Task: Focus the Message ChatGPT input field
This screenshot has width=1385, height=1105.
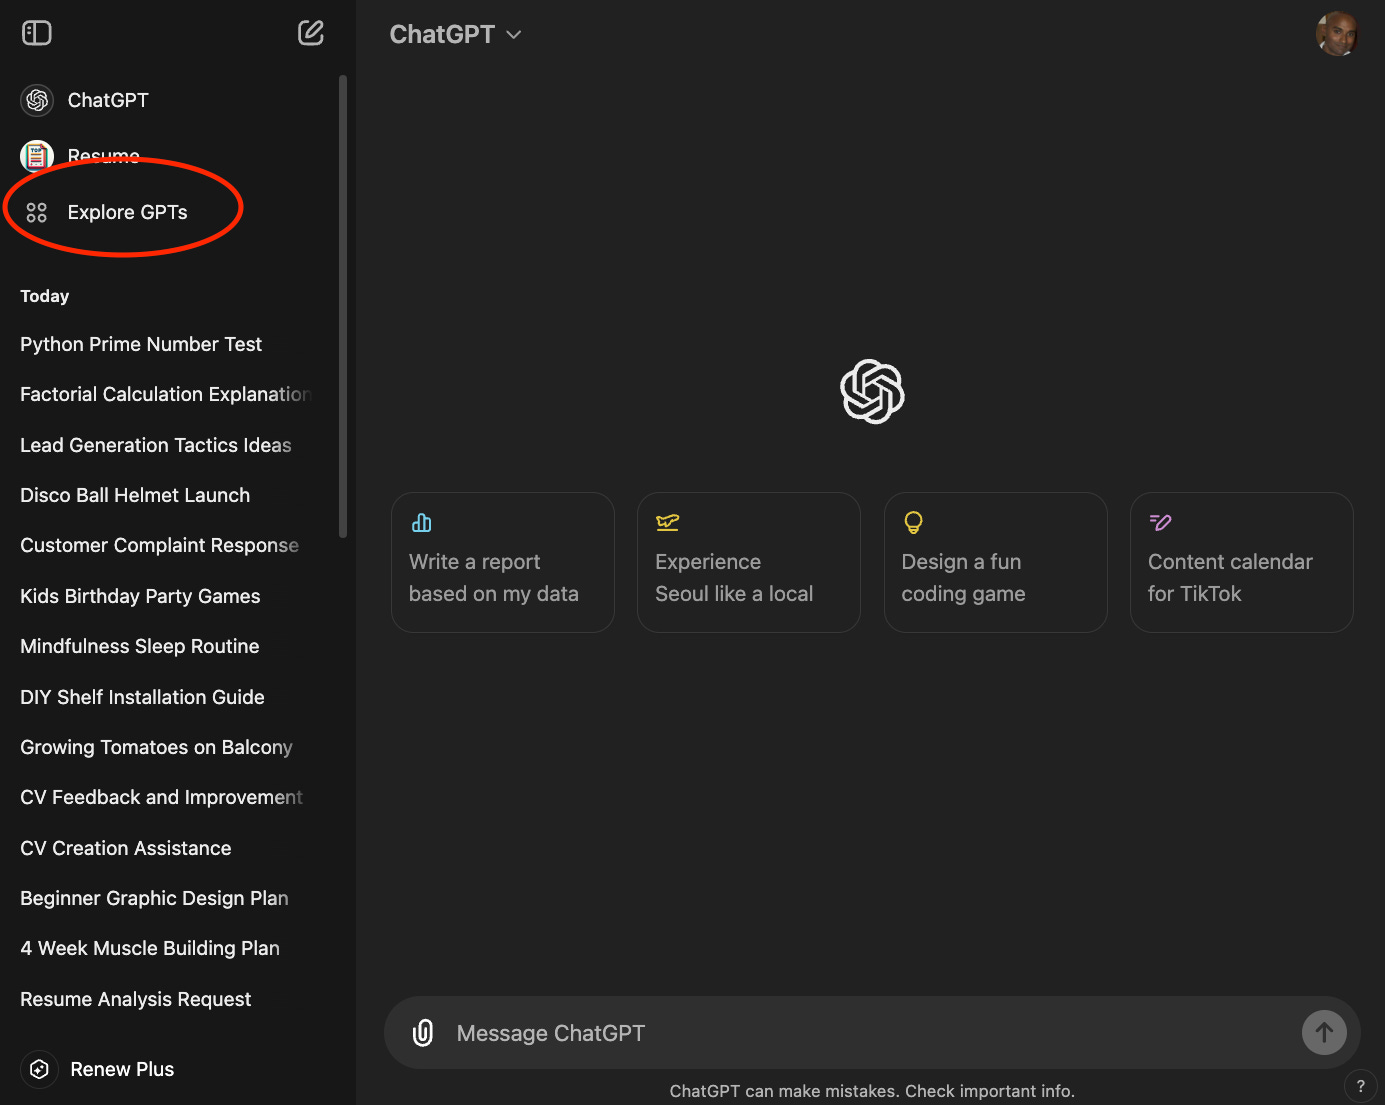Action: tap(870, 1033)
